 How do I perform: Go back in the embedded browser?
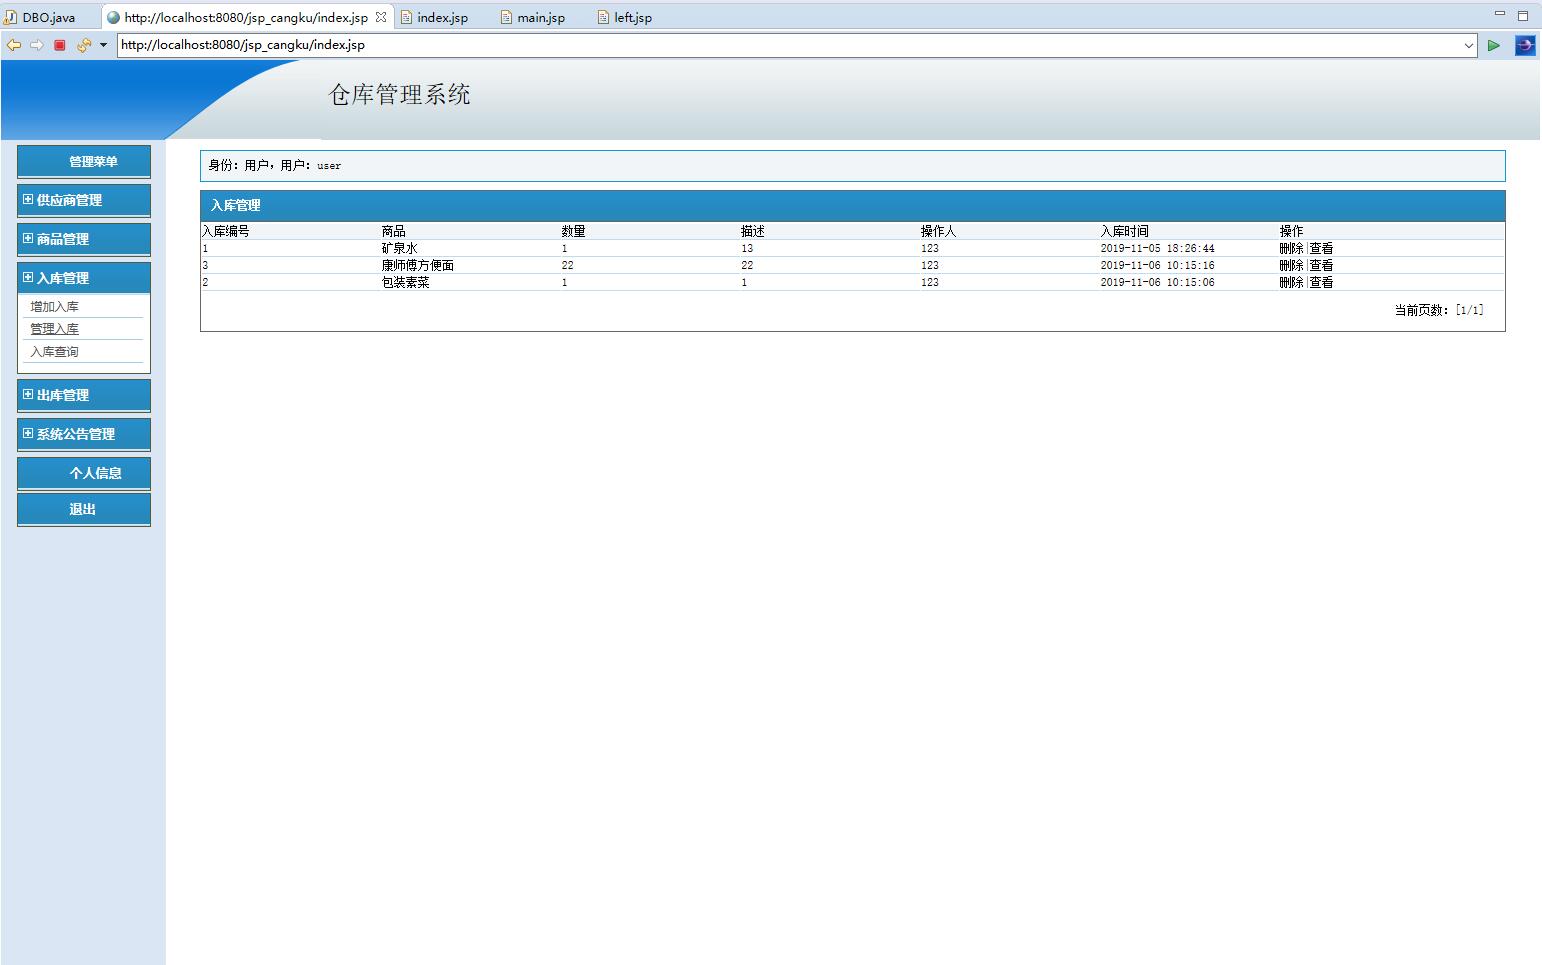14,45
